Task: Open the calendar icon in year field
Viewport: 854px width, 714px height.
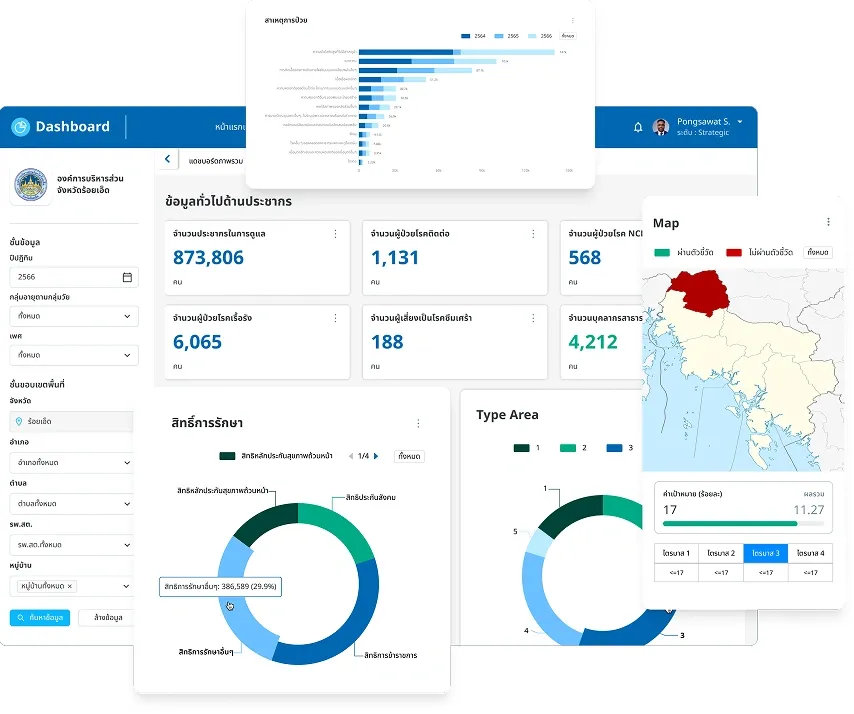Action: [127, 277]
